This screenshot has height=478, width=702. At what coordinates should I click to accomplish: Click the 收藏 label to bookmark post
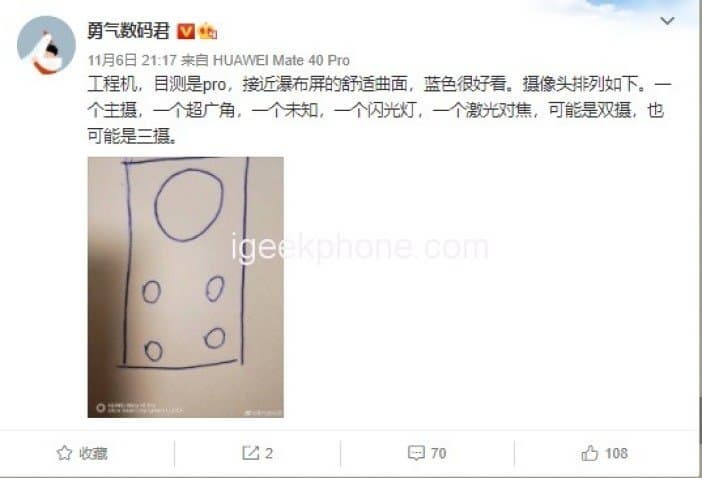pos(93,453)
